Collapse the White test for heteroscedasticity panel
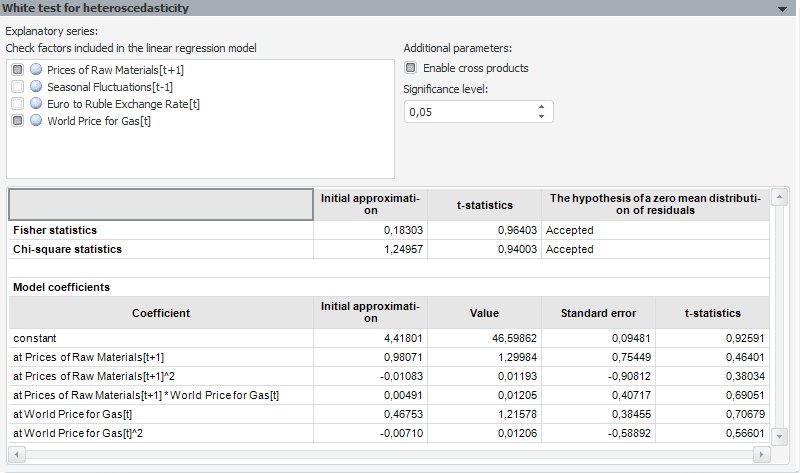Image resolution: width=800 pixels, height=473 pixels. pyautogui.click(x=782, y=8)
